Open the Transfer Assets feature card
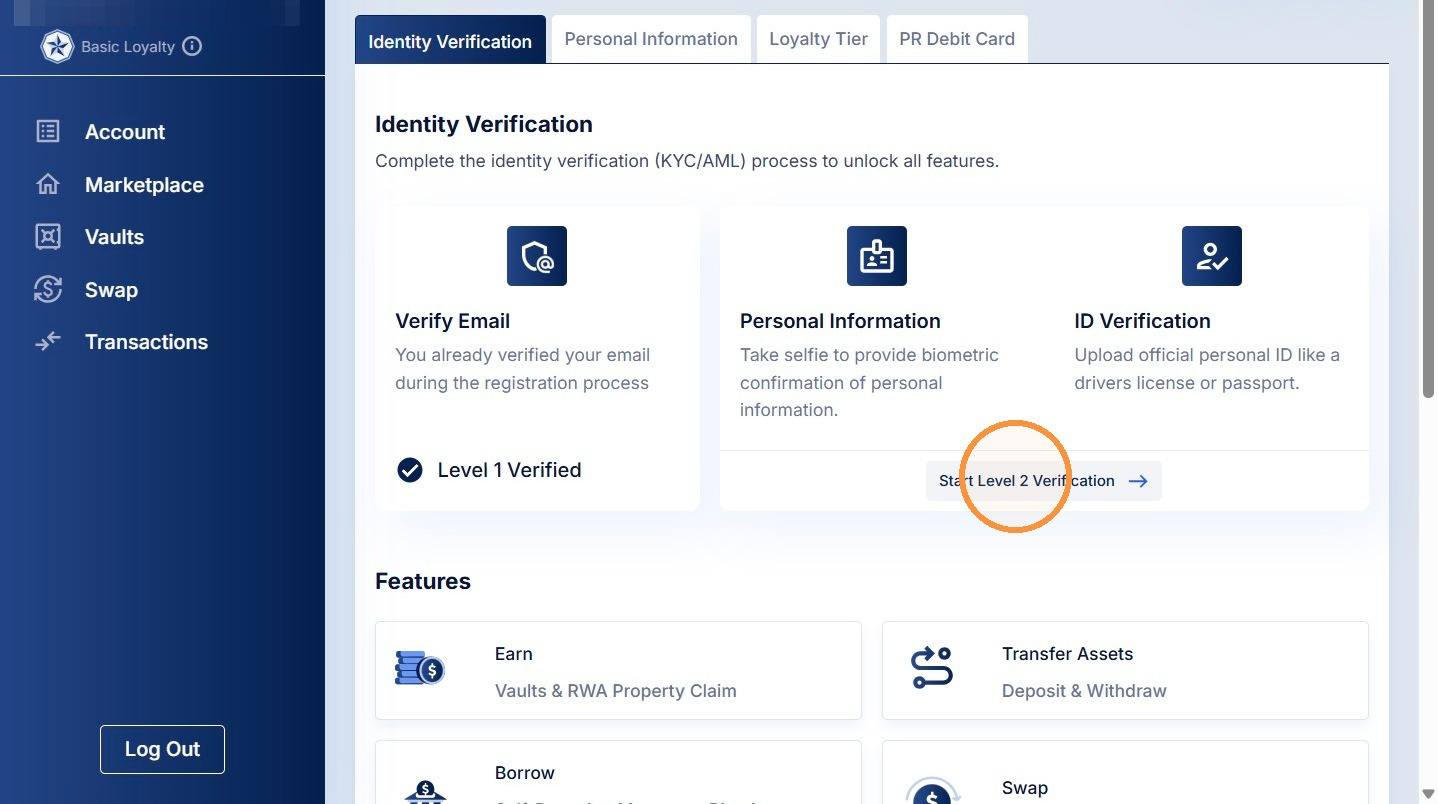Image resolution: width=1438 pixels, height=804 pixels. (1125, 671)
